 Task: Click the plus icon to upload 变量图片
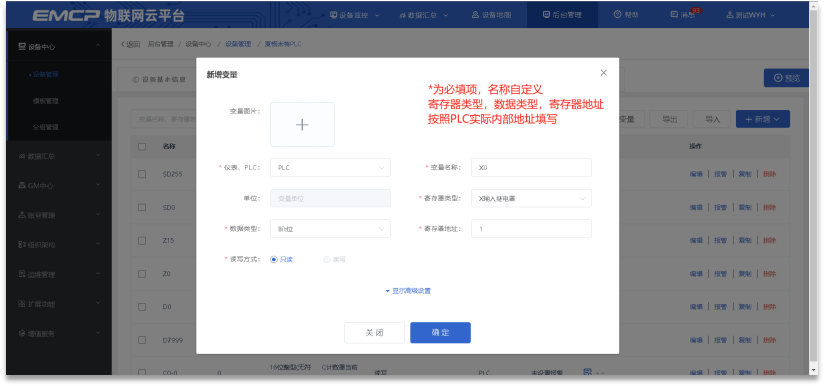(302, 124)
